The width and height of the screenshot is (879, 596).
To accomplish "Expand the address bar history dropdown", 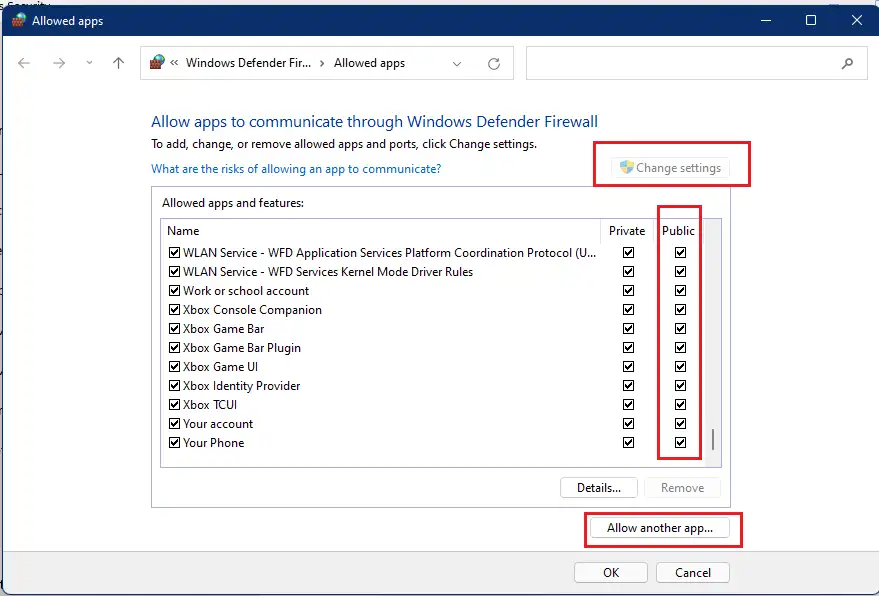I will point(457,63).
